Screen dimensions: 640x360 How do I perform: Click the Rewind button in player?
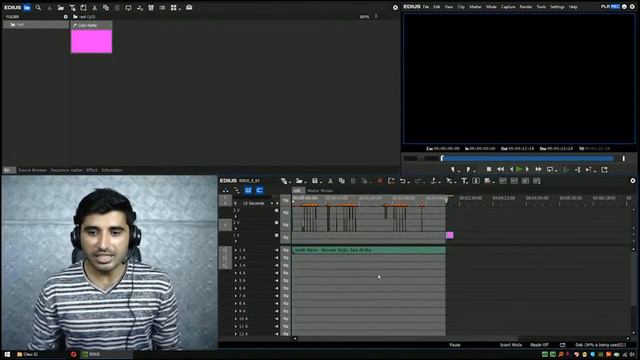pos(500,169)
